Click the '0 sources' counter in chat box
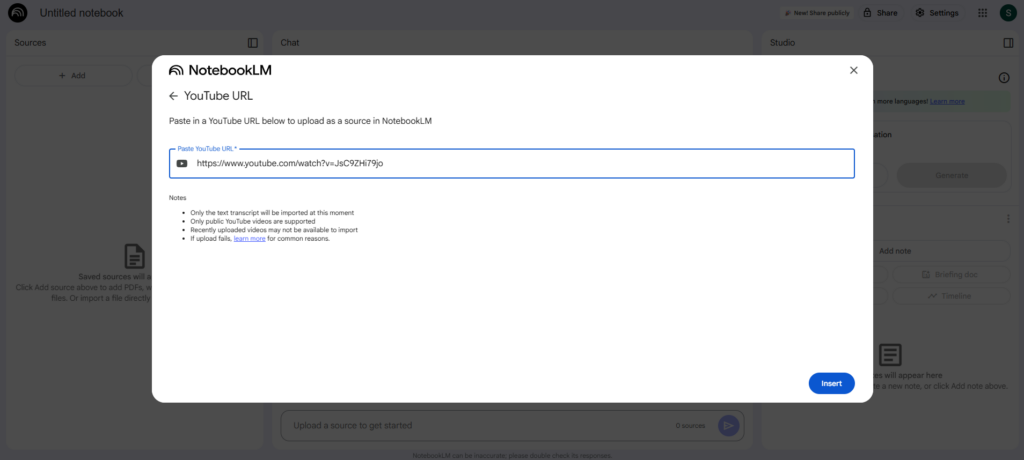Image resolution: width=1024 pixels, height=460 pixels. click(690, 426)
